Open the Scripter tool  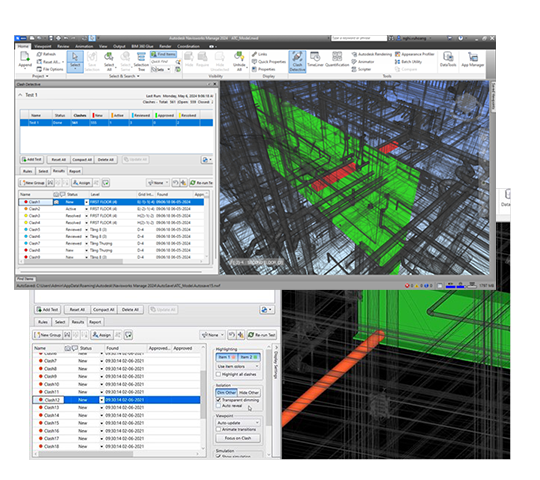coord(361,69)
